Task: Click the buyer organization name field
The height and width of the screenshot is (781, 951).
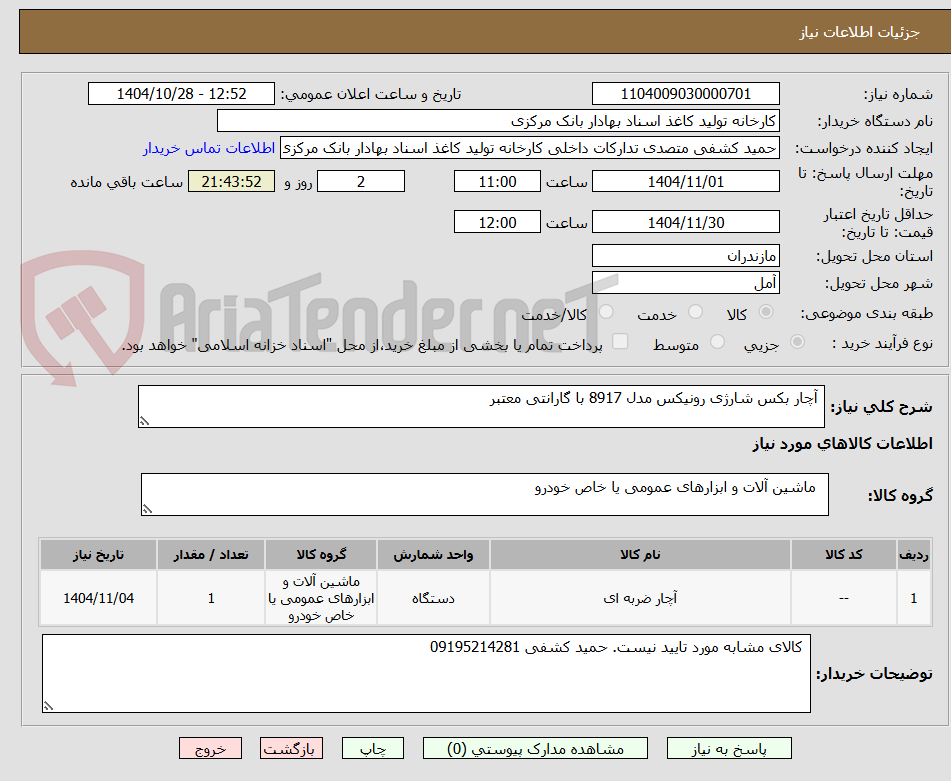Action: (x=498, y=121)
